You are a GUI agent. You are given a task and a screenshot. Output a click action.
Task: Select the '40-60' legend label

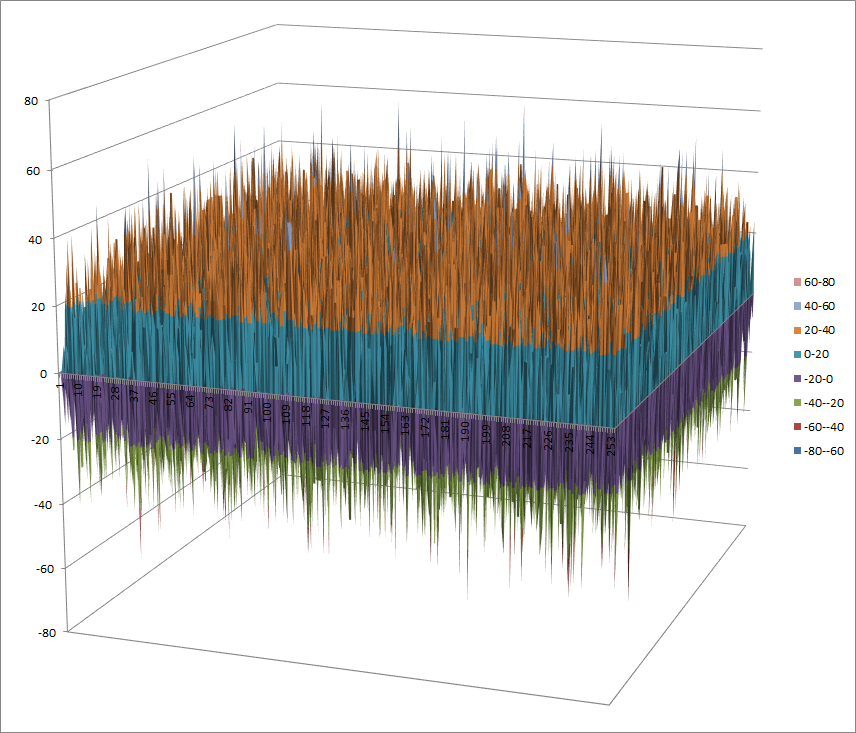tap(819, 306)
